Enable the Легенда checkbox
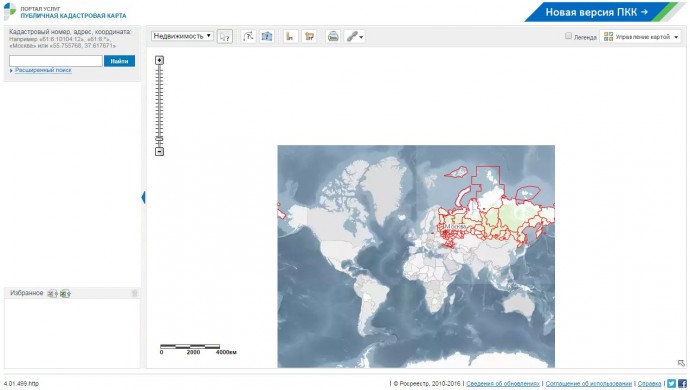 pyautogui.click(x=568, y=36)
